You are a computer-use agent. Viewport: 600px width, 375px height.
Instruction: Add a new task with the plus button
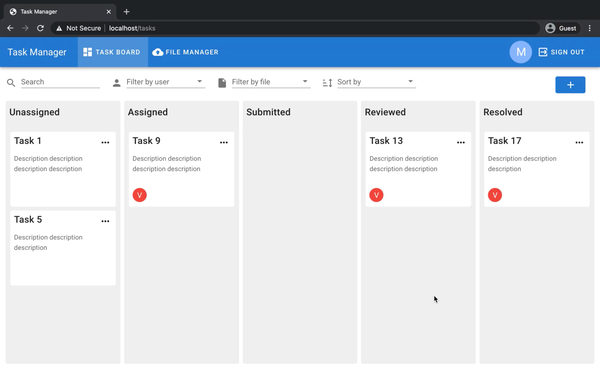(x=570, y=85)
